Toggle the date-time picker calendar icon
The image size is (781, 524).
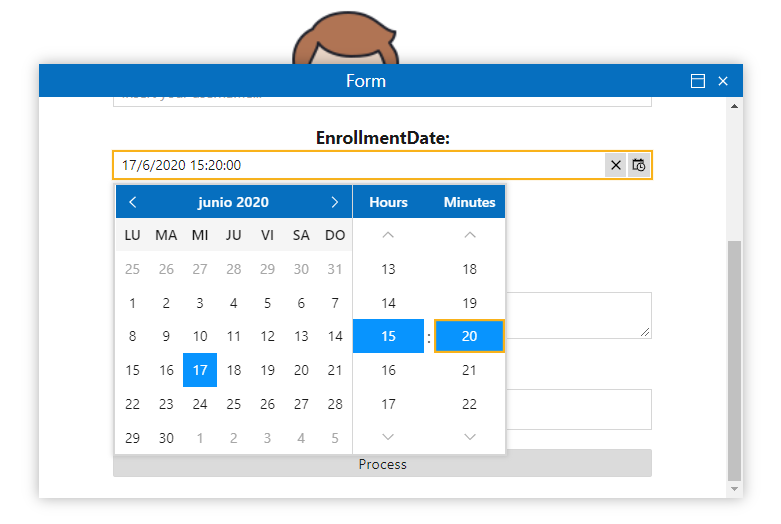(639, 165)
